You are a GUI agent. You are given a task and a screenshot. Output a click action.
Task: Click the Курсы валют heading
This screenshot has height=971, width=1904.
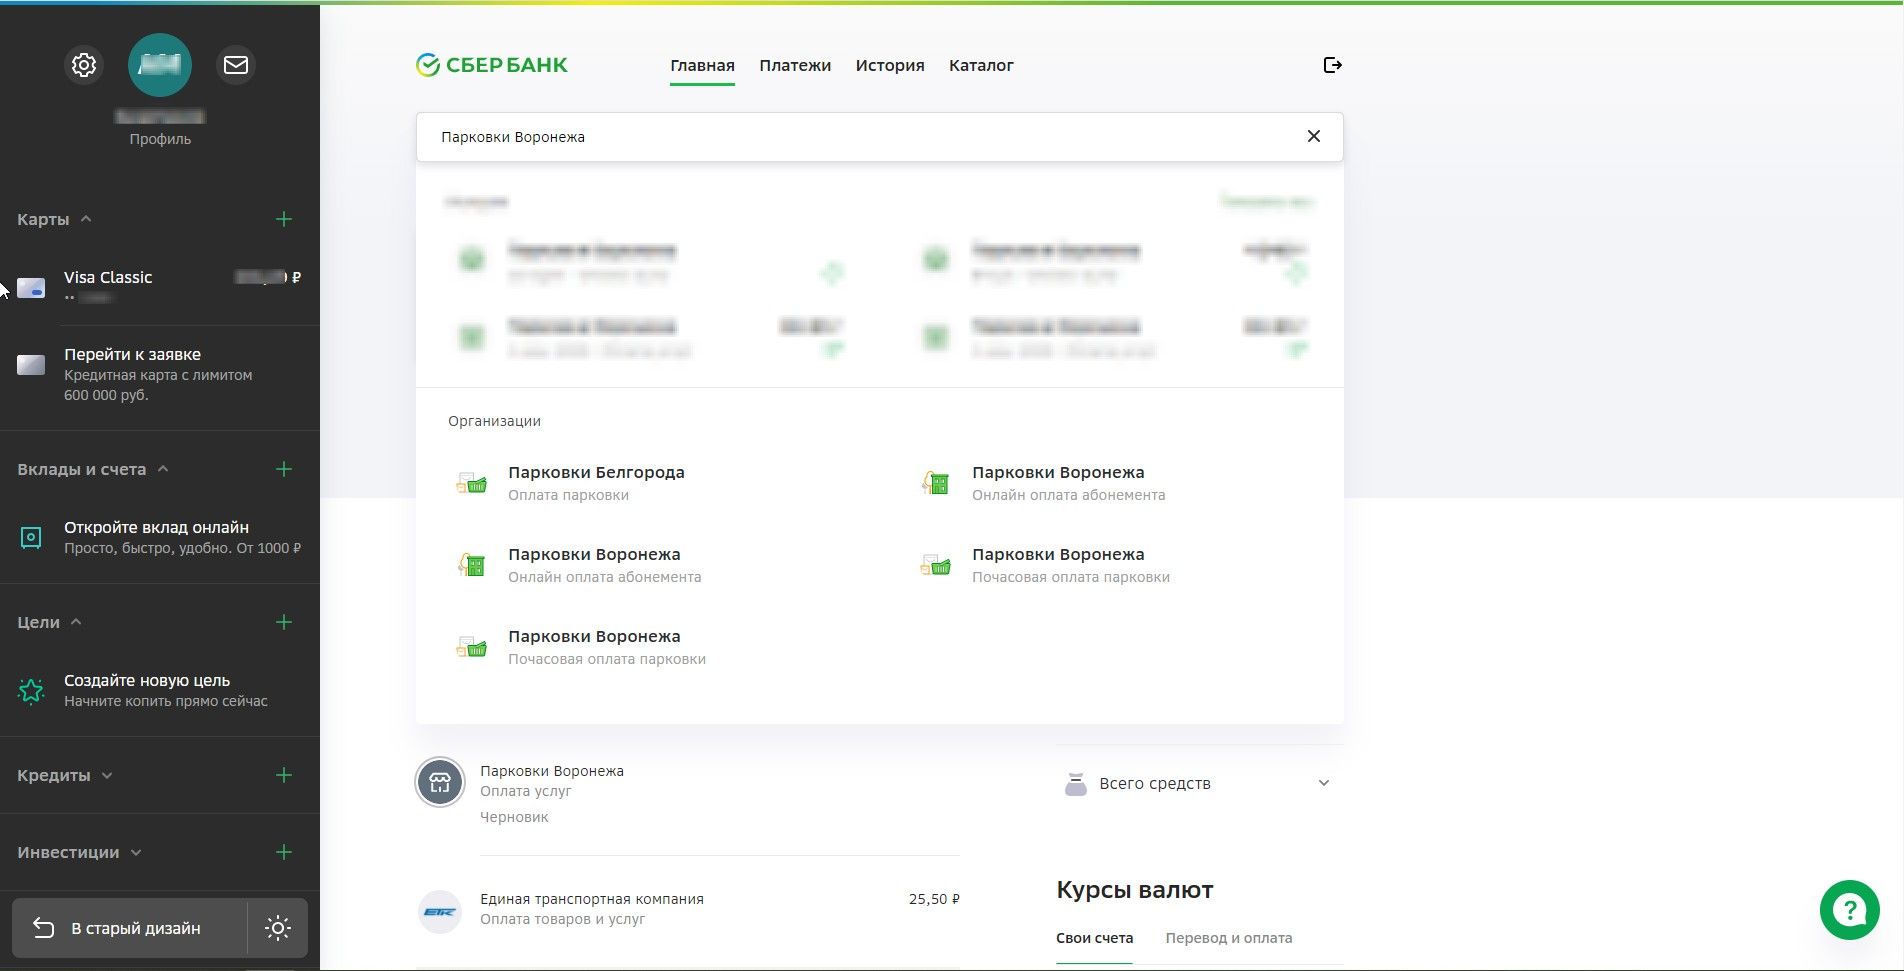(1135, 890)
